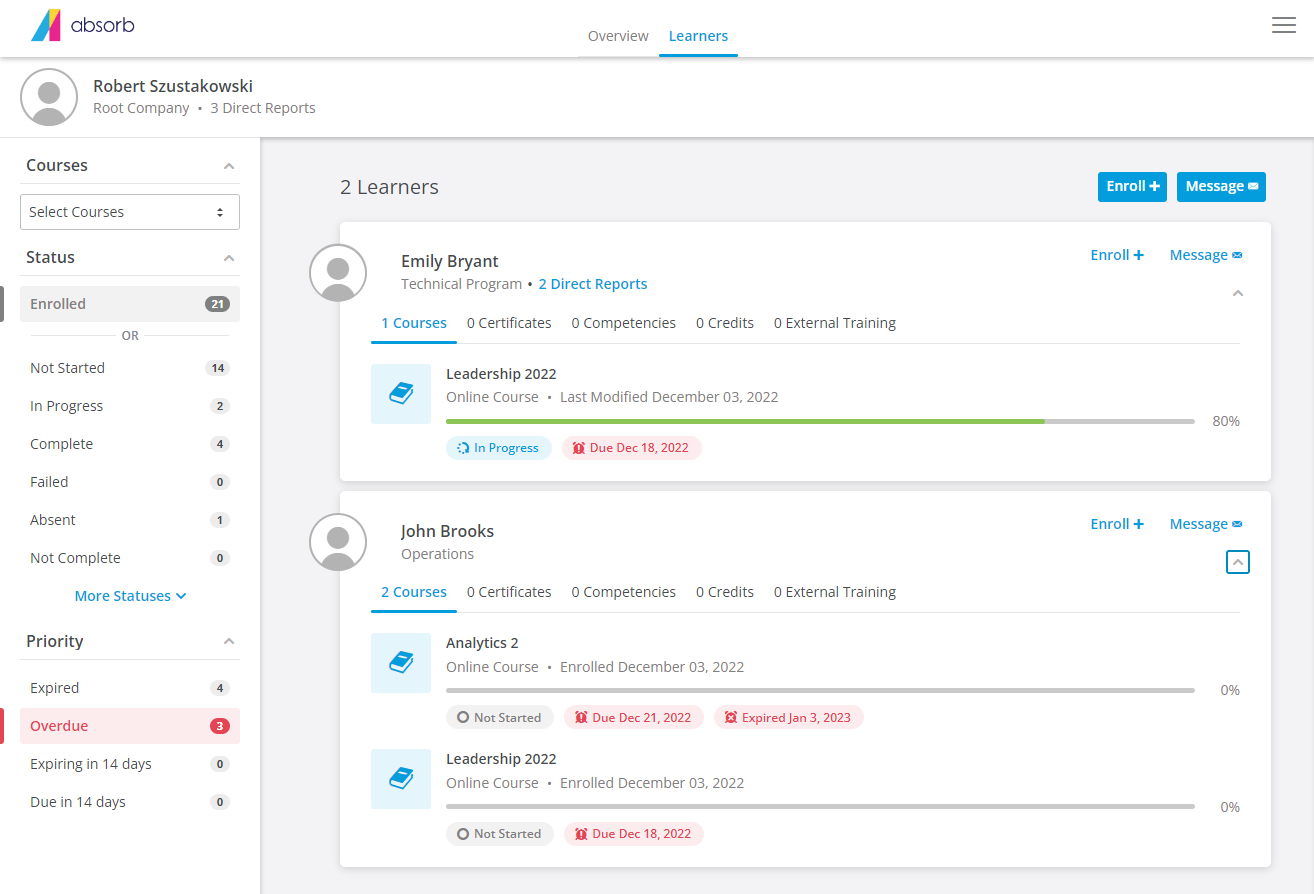Screen dimensions: 1314x894
Task: Expand More Statuses list
Action: (x=130, y=596)
